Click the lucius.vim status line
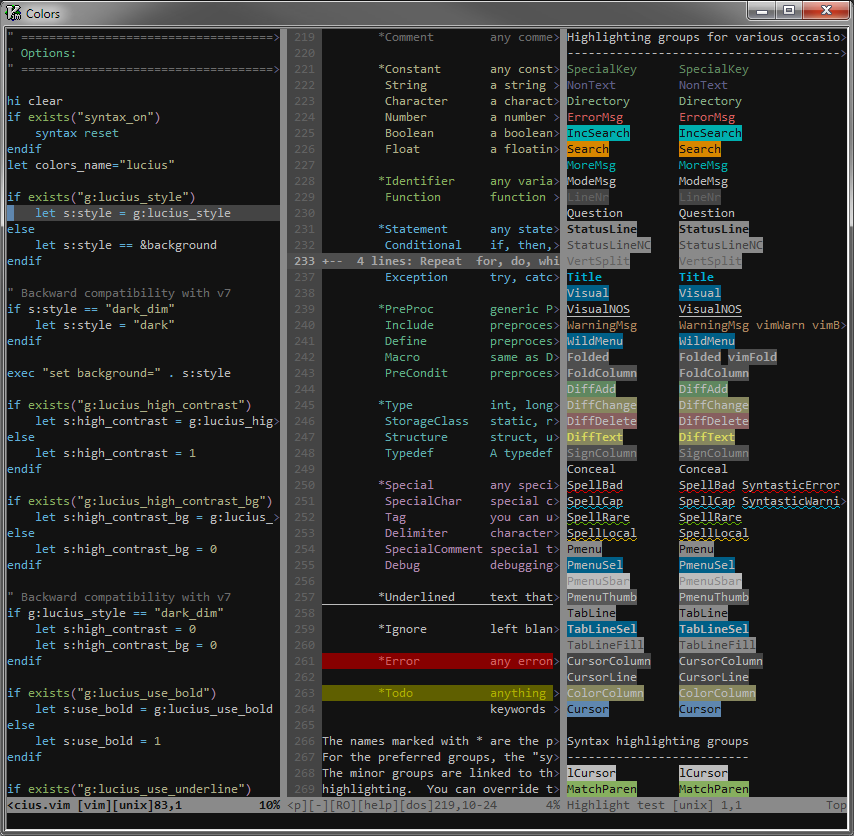Image resolution: width=854 pixels, height=836 pixels. pos(140,805)
